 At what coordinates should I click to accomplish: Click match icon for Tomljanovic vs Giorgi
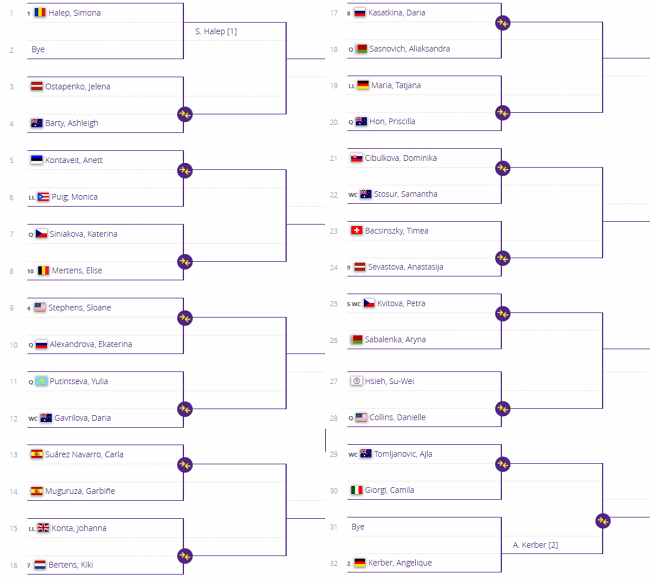[x=502, y=463]
